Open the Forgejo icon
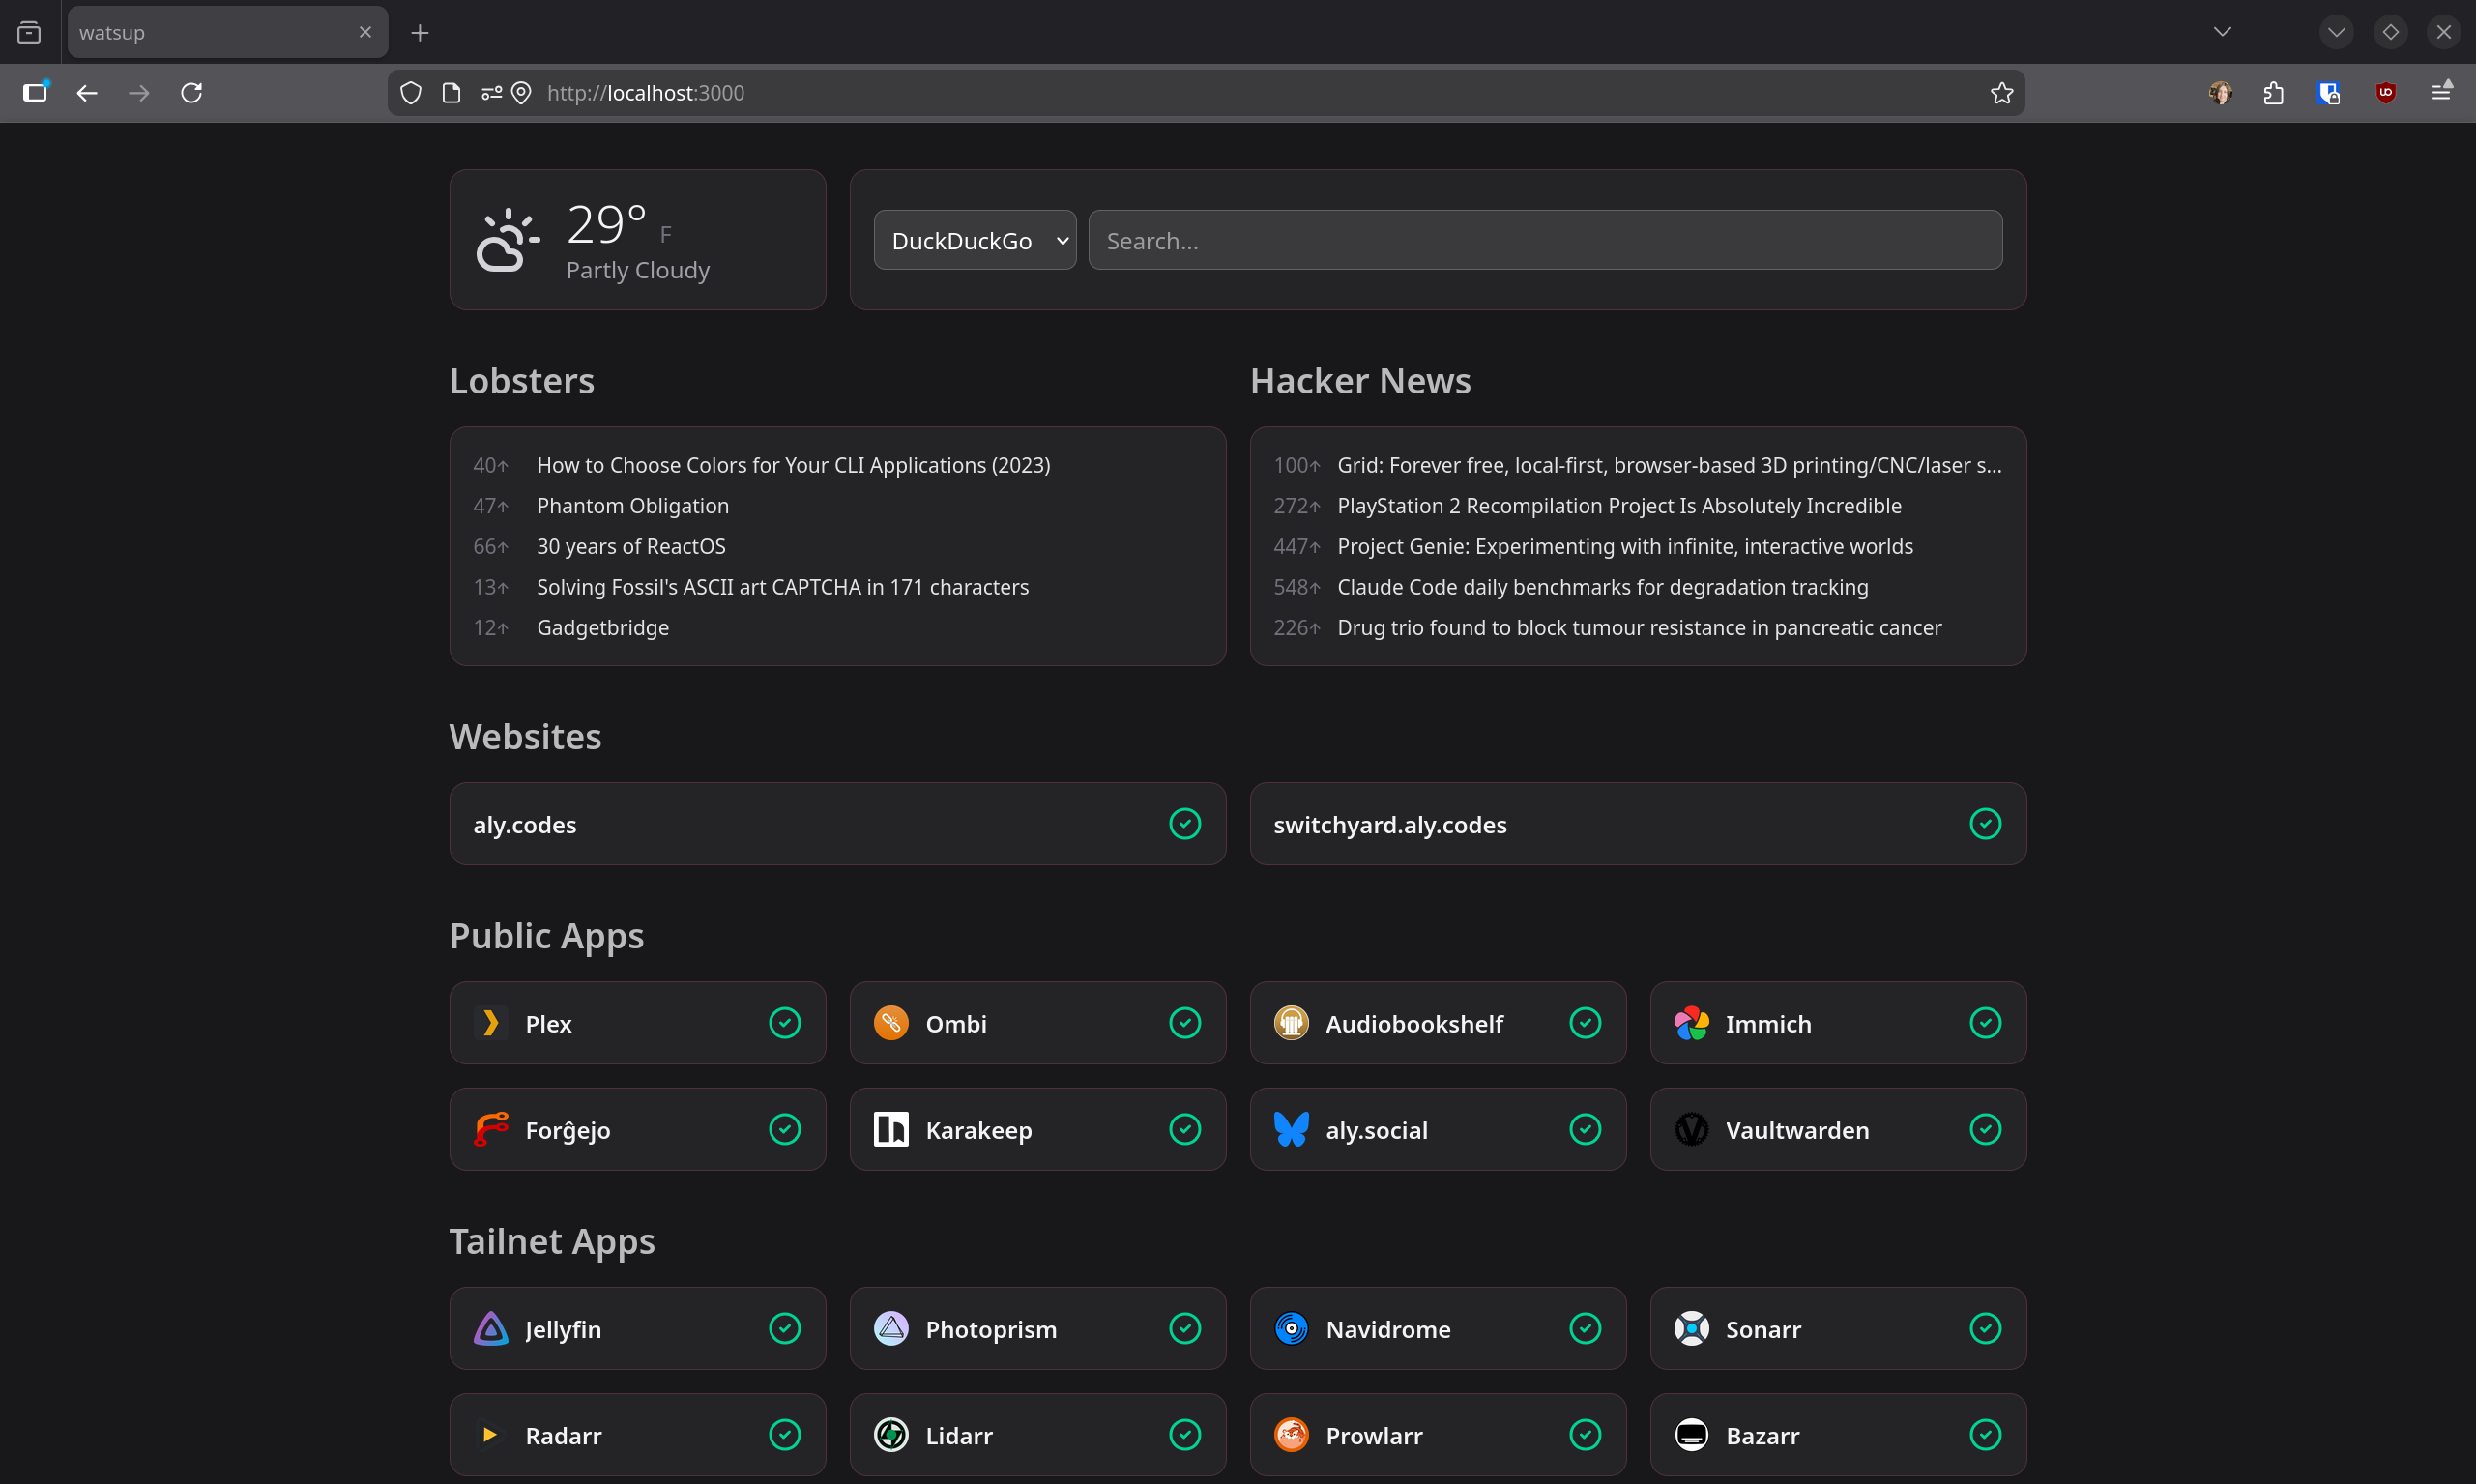Image resolution: width=2476 pixels, height=1484 pixels. (x=490, y=1129)
